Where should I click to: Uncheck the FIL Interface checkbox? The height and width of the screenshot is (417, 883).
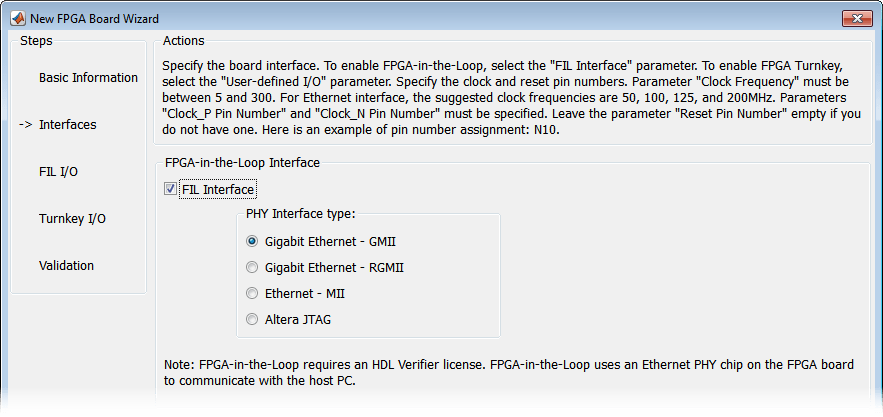[170, 189]
